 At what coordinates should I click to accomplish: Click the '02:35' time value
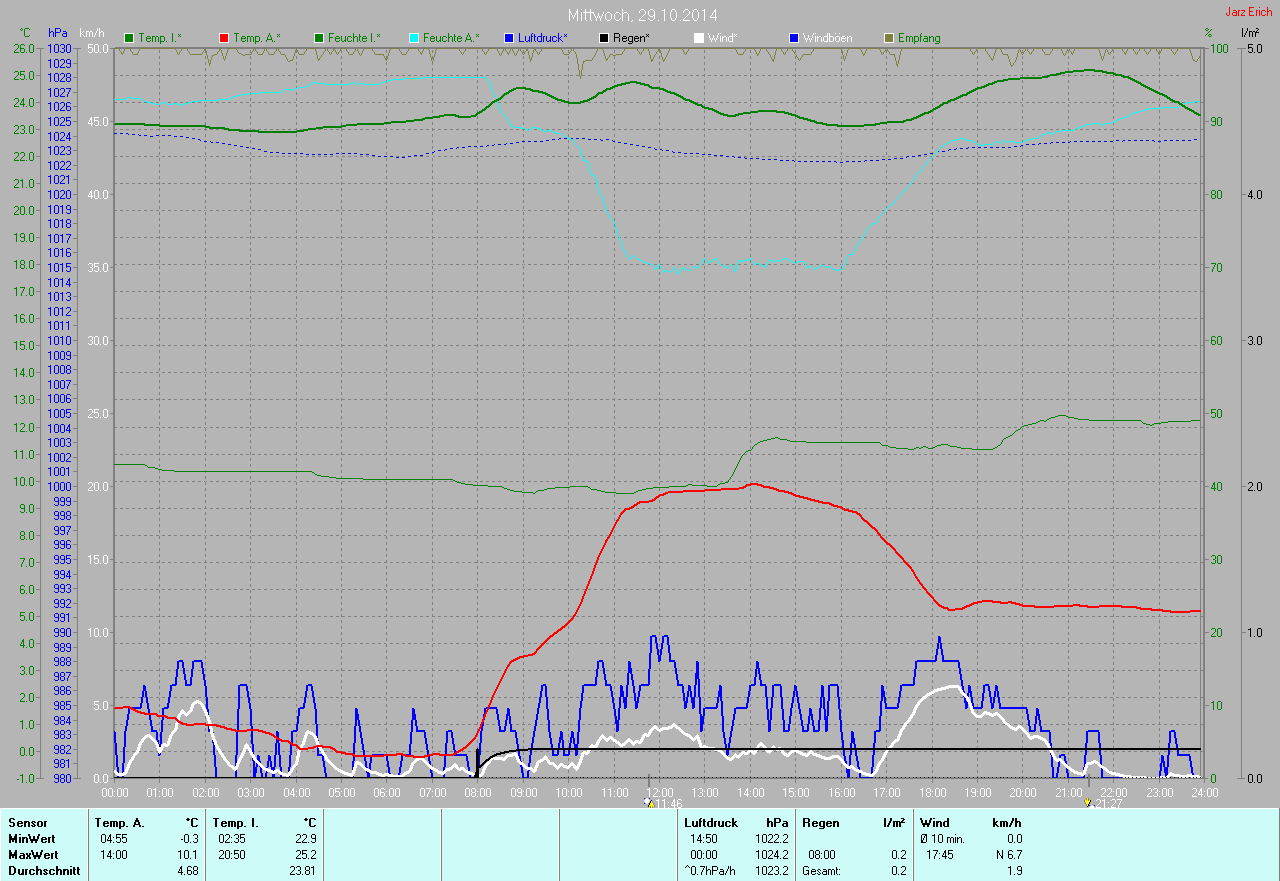[232, 839]
